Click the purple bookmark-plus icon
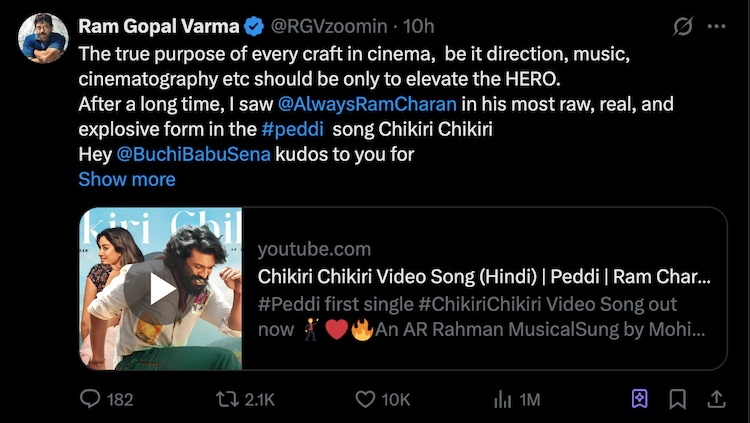The image size is (750, 423). [640, 399]
